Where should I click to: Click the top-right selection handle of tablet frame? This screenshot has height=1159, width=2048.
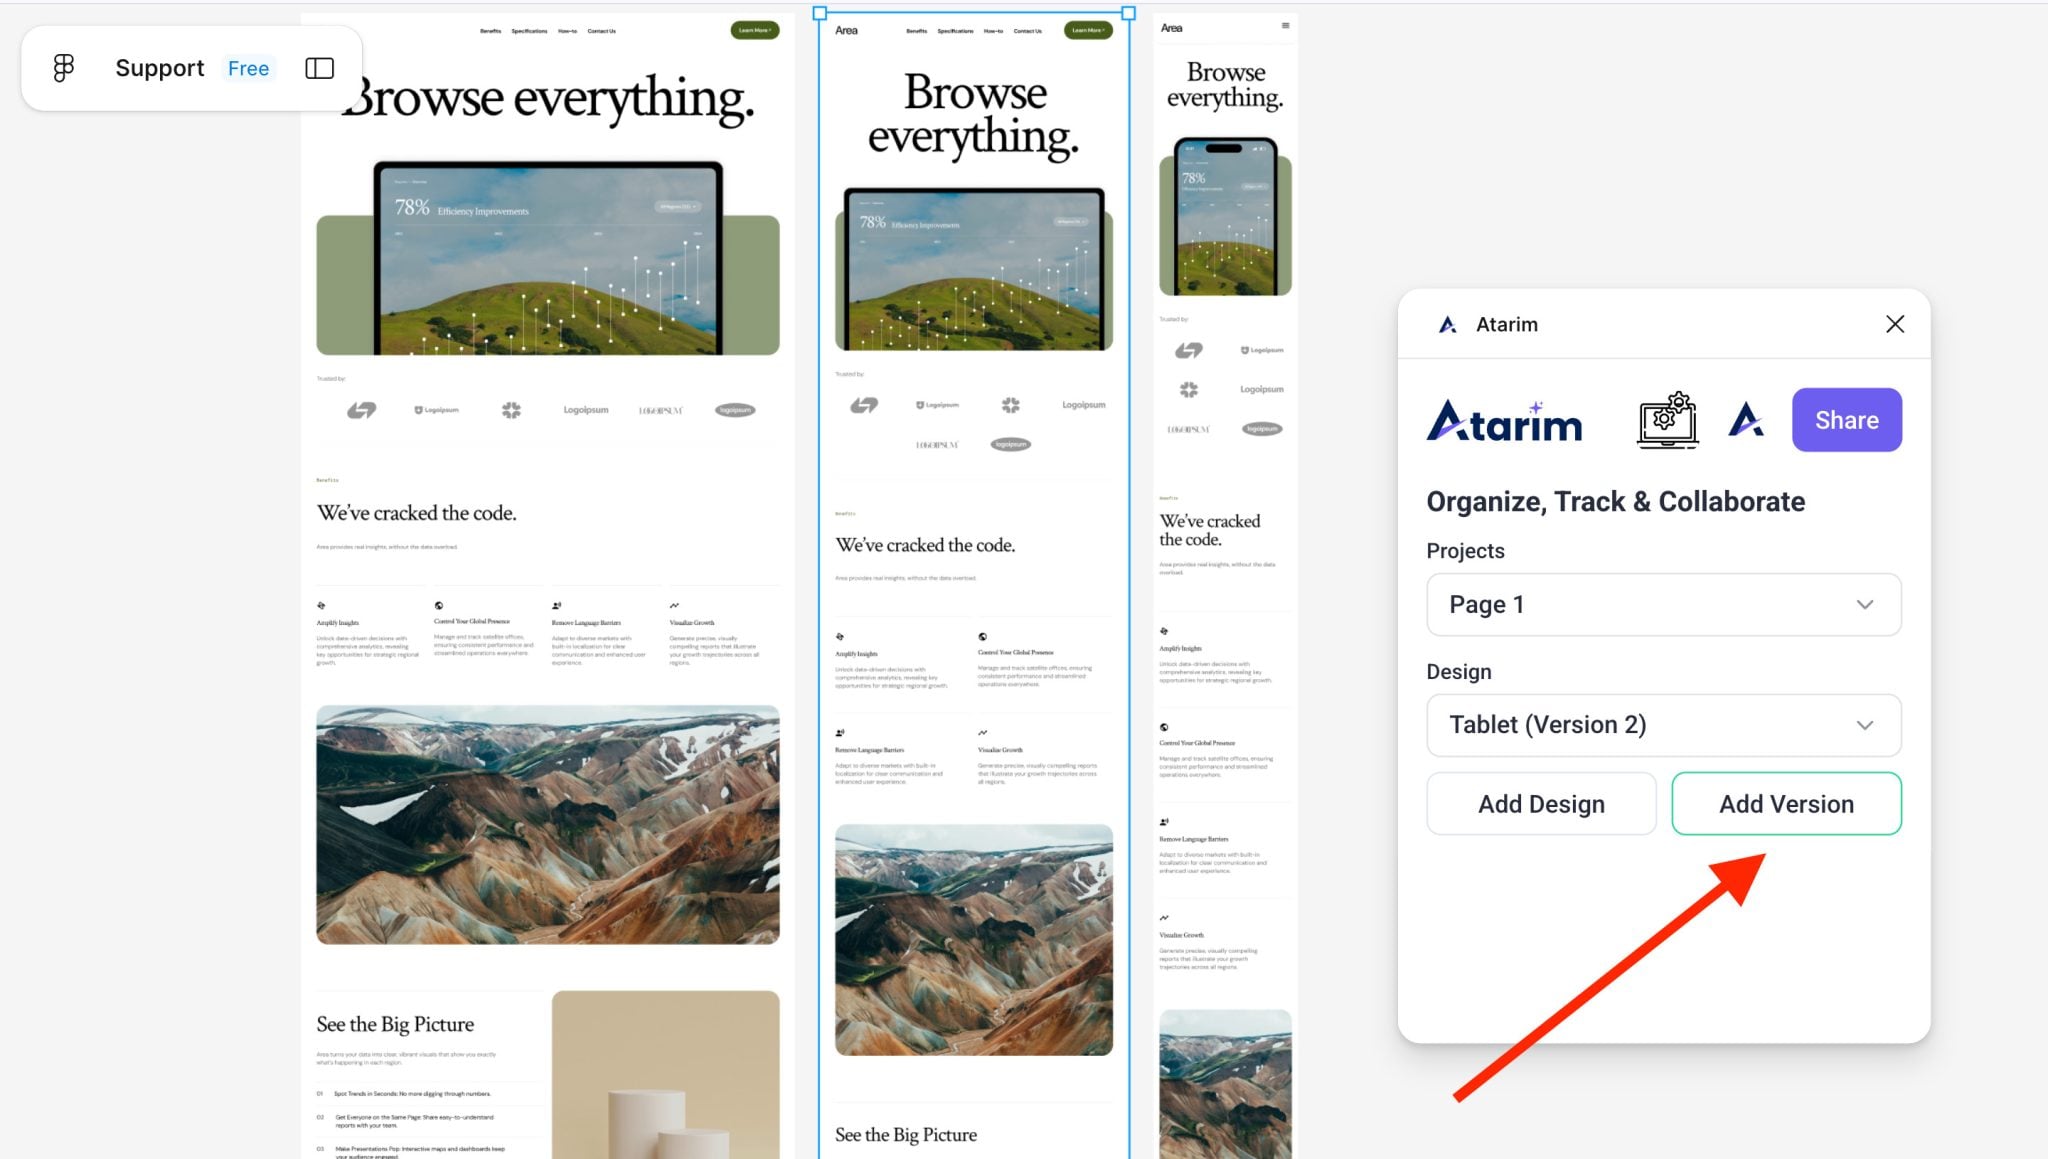coord(1128,13)
